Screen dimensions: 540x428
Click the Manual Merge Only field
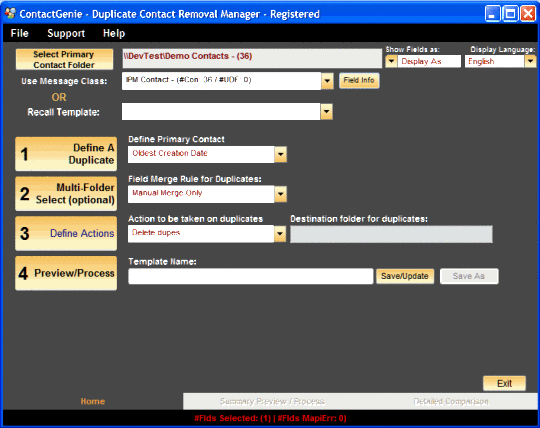pos(201,194)
